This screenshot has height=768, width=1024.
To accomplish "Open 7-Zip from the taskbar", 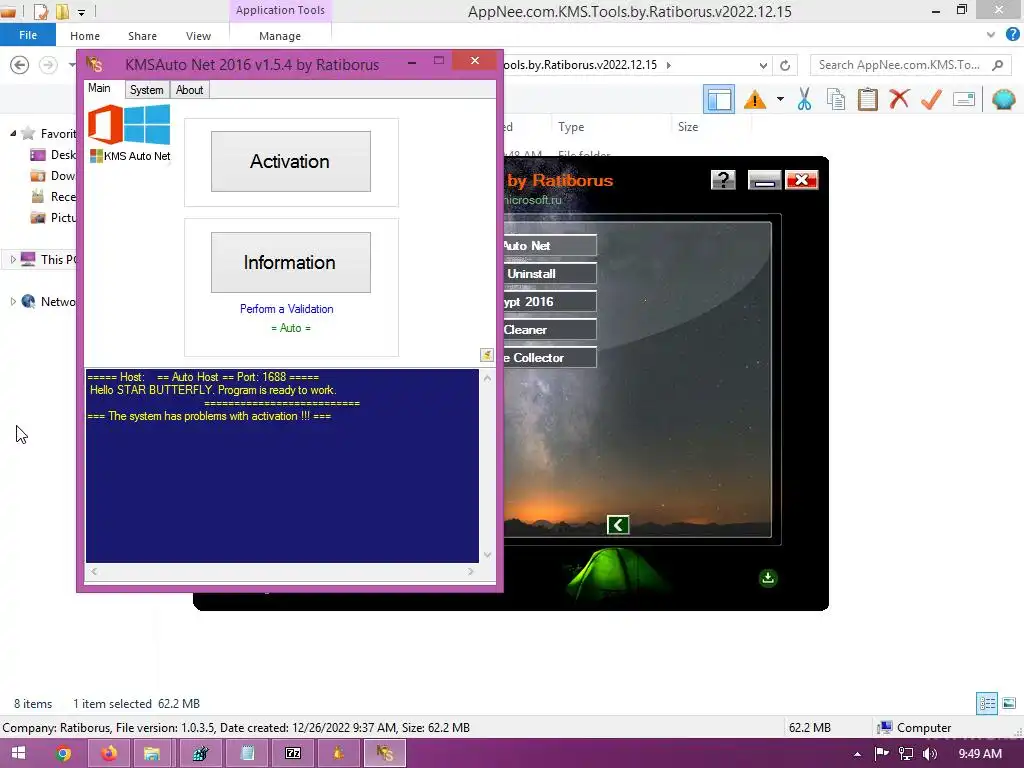I will (293, 753).
